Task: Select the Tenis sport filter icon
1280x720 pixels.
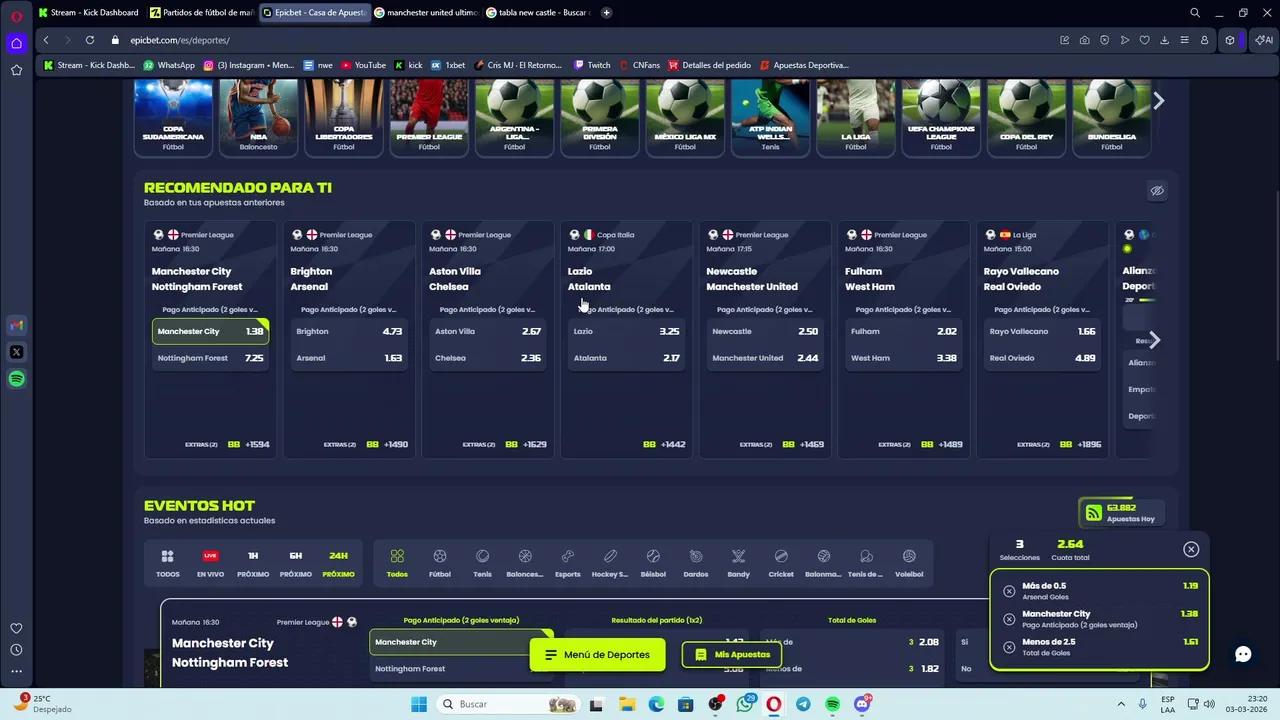Action: click(482, 562)
